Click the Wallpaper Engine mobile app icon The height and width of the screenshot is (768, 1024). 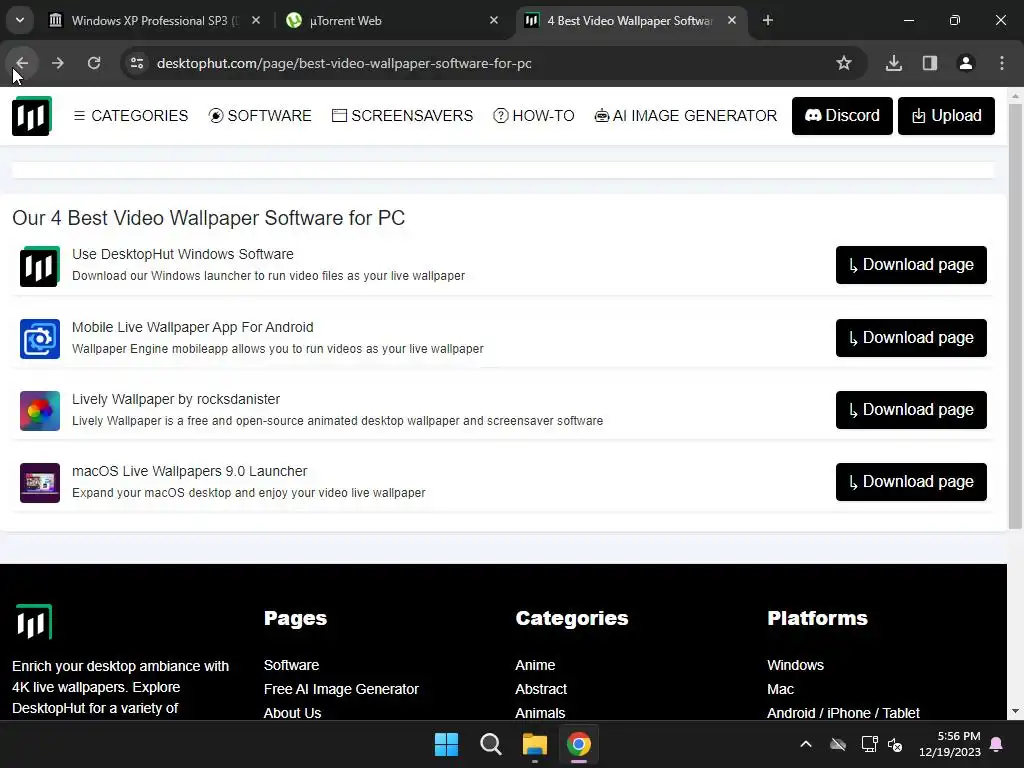pos(40,338)
